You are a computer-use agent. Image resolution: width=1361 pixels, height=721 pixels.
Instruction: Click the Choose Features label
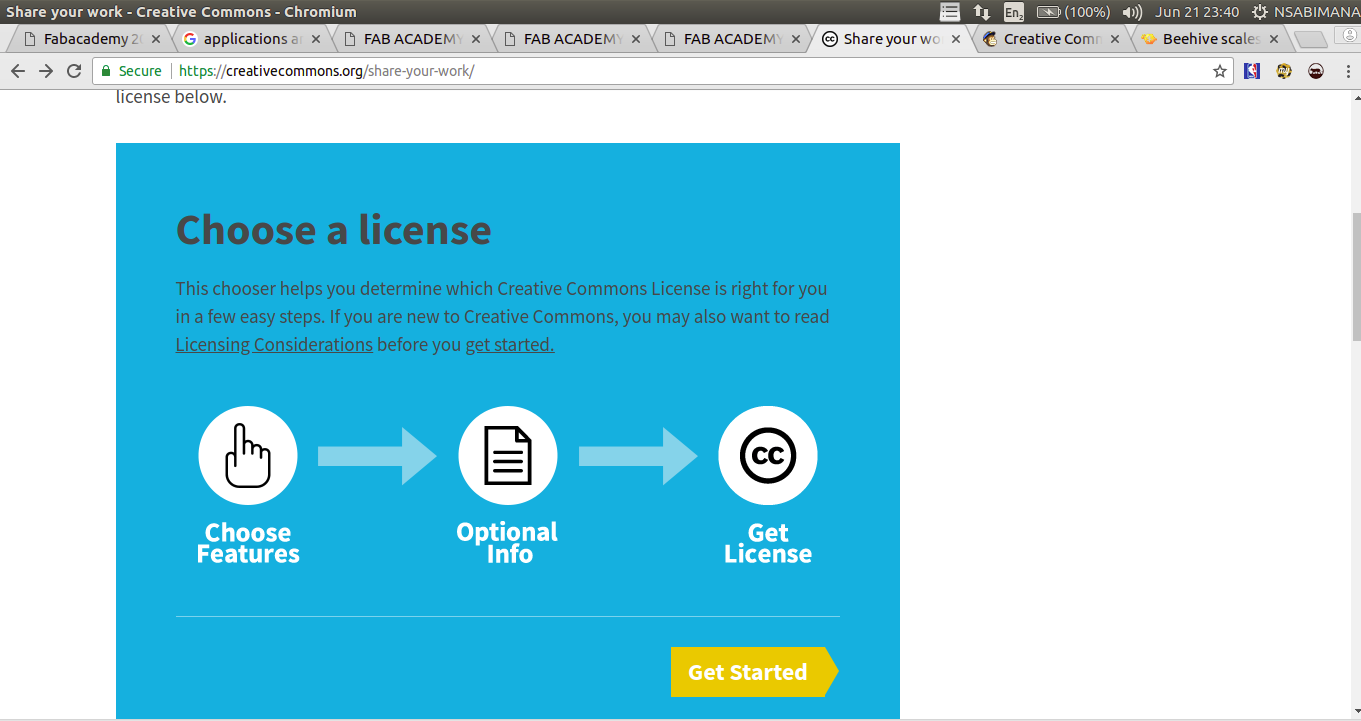coord(248,543)
